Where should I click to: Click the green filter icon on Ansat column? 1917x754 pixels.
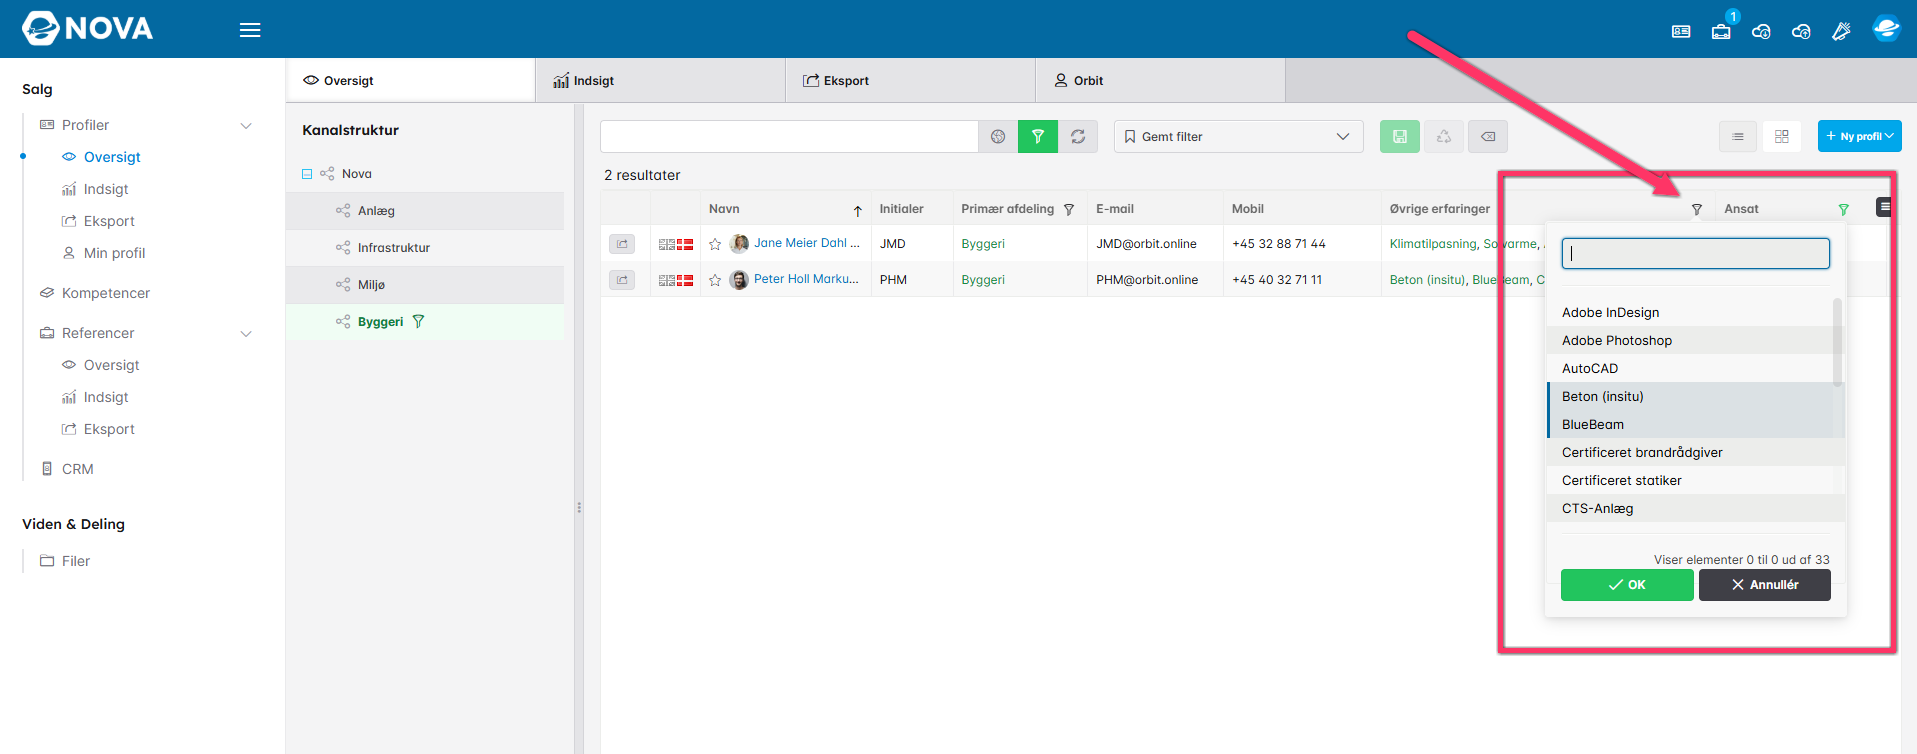coord(1844,209)
